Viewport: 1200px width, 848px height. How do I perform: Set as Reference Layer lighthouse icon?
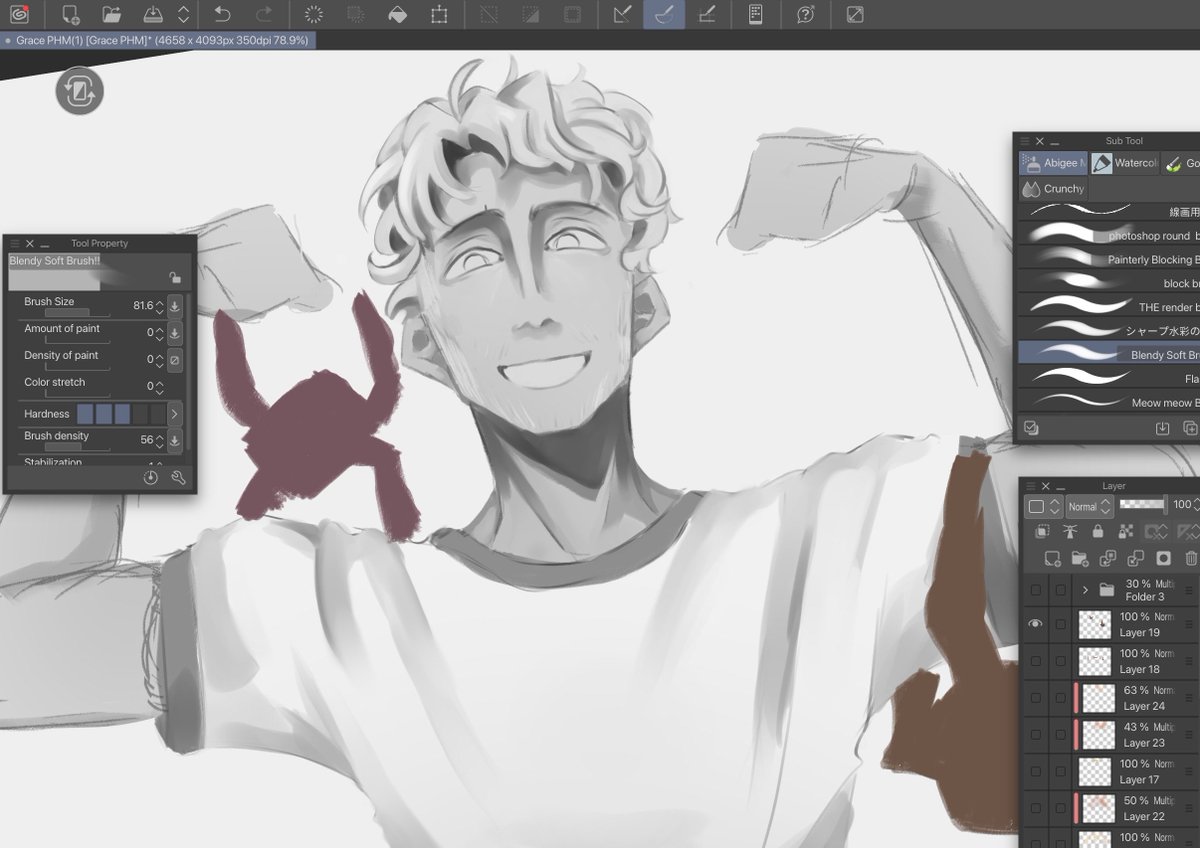point(1070,532)
